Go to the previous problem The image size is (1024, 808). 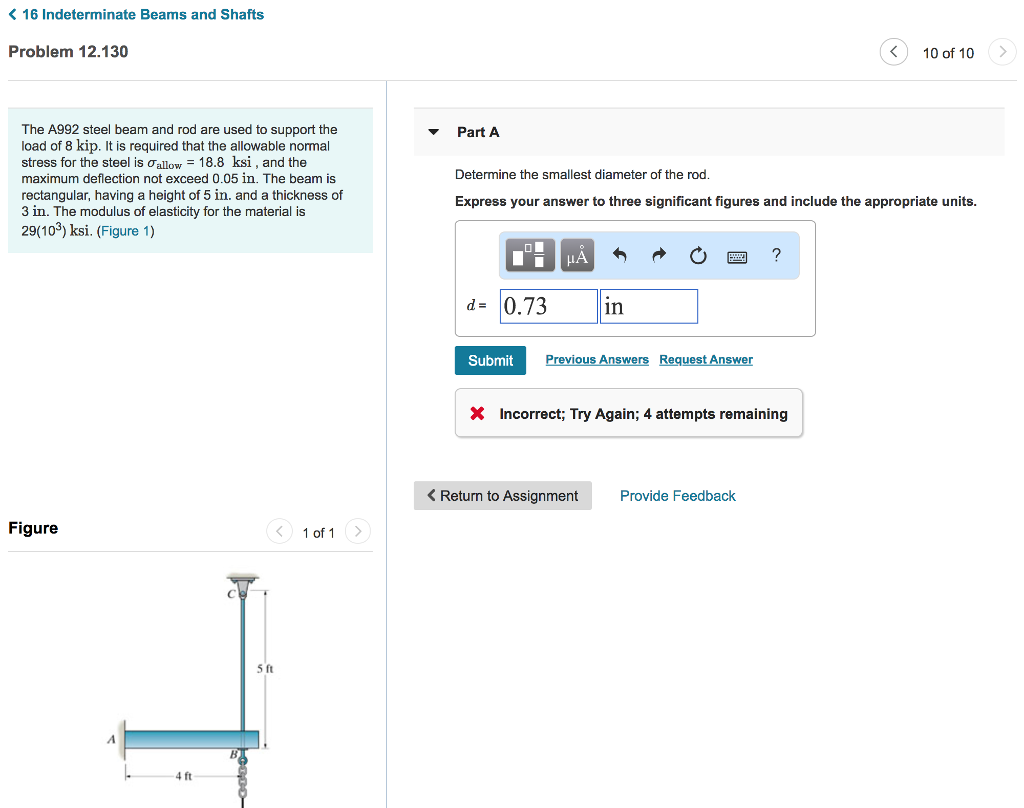pos(893,51)
